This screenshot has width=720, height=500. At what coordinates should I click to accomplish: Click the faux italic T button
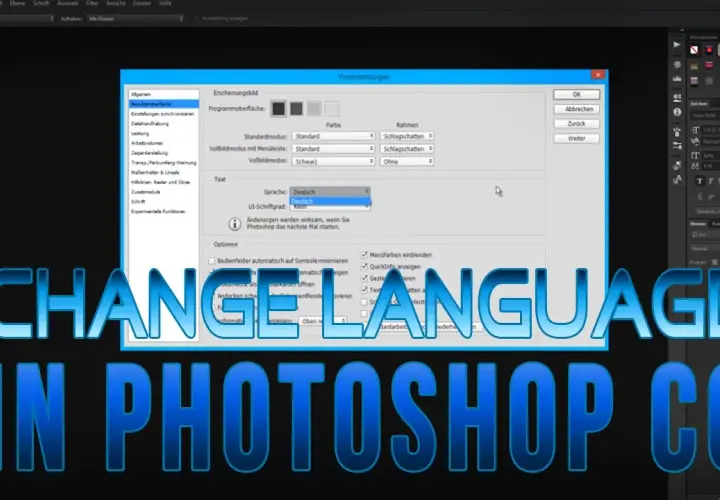(x=710, y=181)
